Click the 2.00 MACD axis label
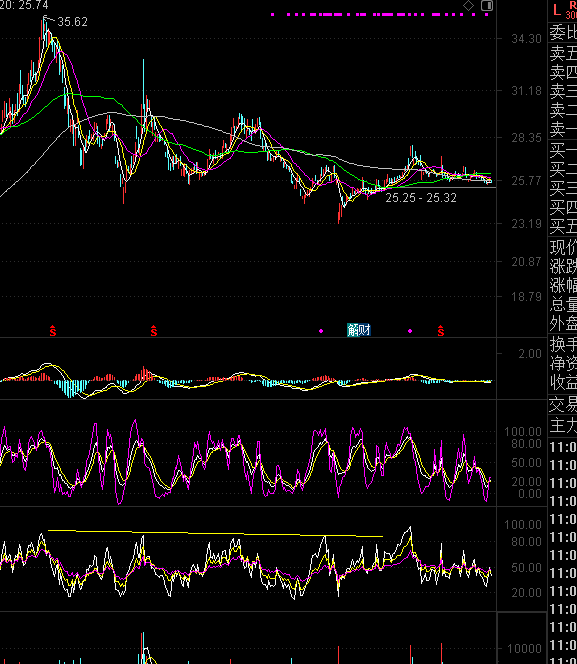577x664 pixels. (x=530, y=354)
